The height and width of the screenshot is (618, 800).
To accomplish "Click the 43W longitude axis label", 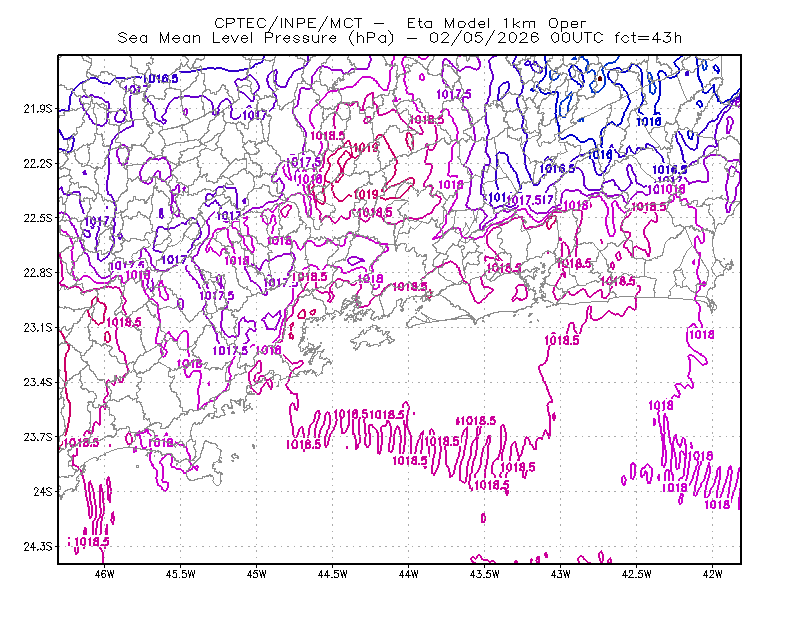I will pyautogui.click(x=561, y=574).
